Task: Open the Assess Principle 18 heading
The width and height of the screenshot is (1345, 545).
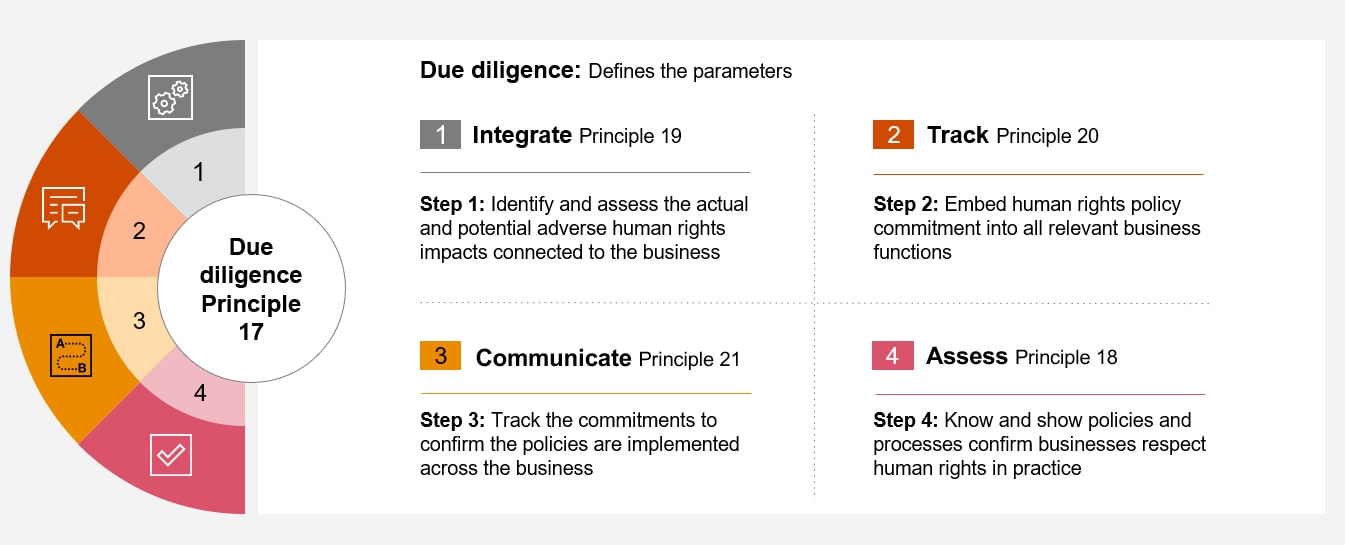Action: [x=1021, y=357]
